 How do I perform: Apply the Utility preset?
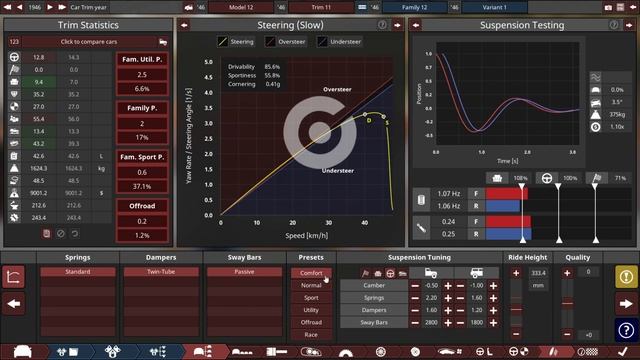pos(311,310)
